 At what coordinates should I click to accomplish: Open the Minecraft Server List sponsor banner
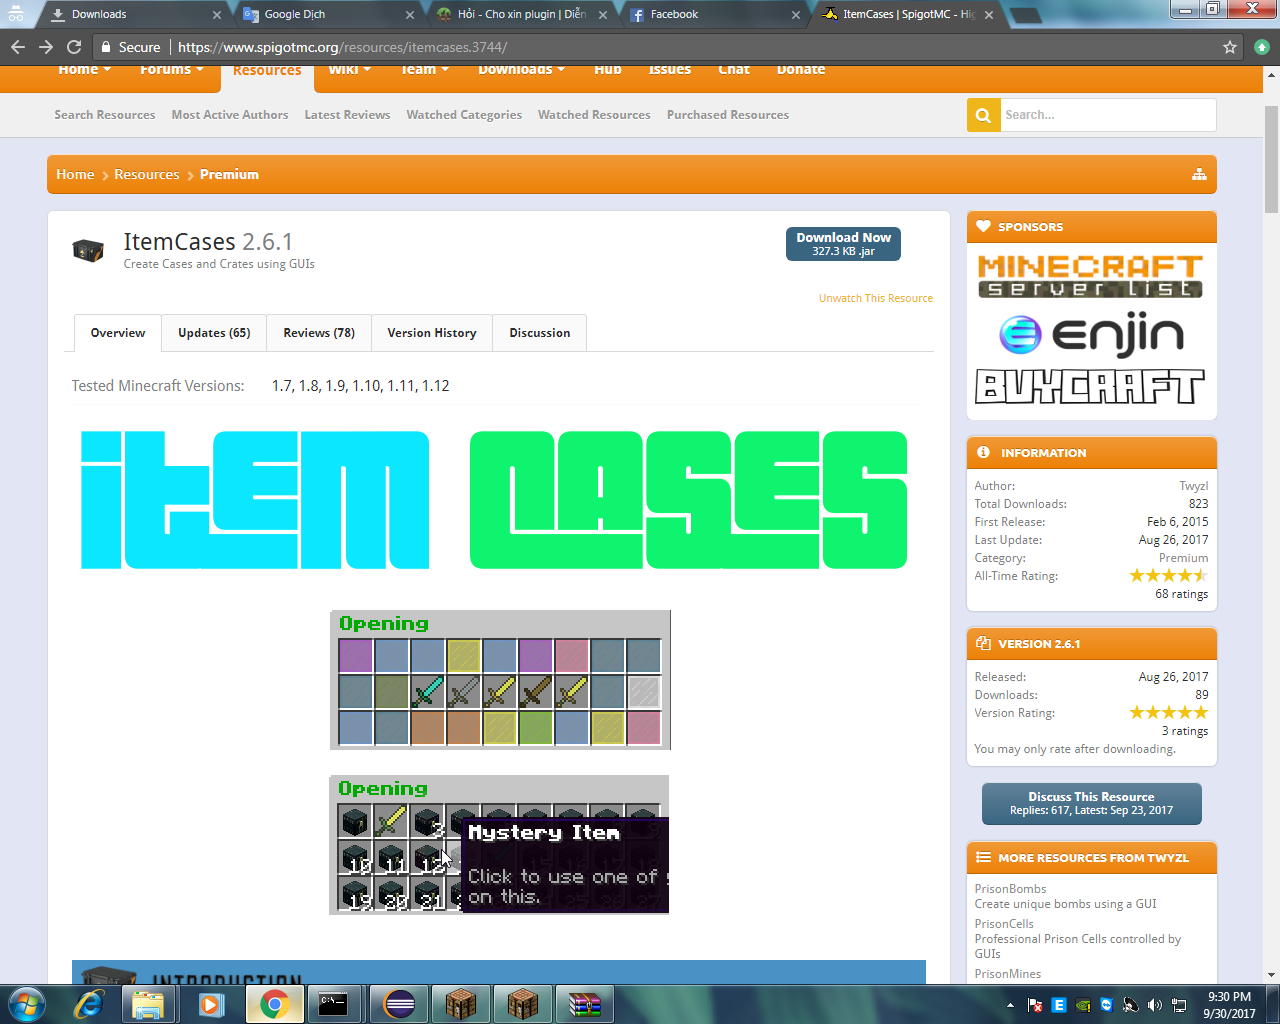tap(1091, 276)
